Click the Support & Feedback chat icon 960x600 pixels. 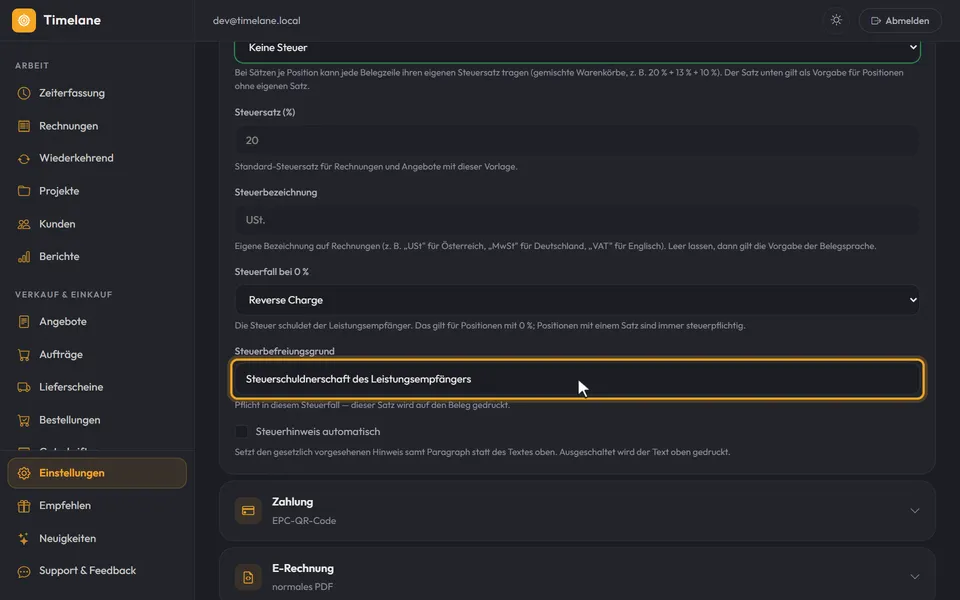point(24,571)
